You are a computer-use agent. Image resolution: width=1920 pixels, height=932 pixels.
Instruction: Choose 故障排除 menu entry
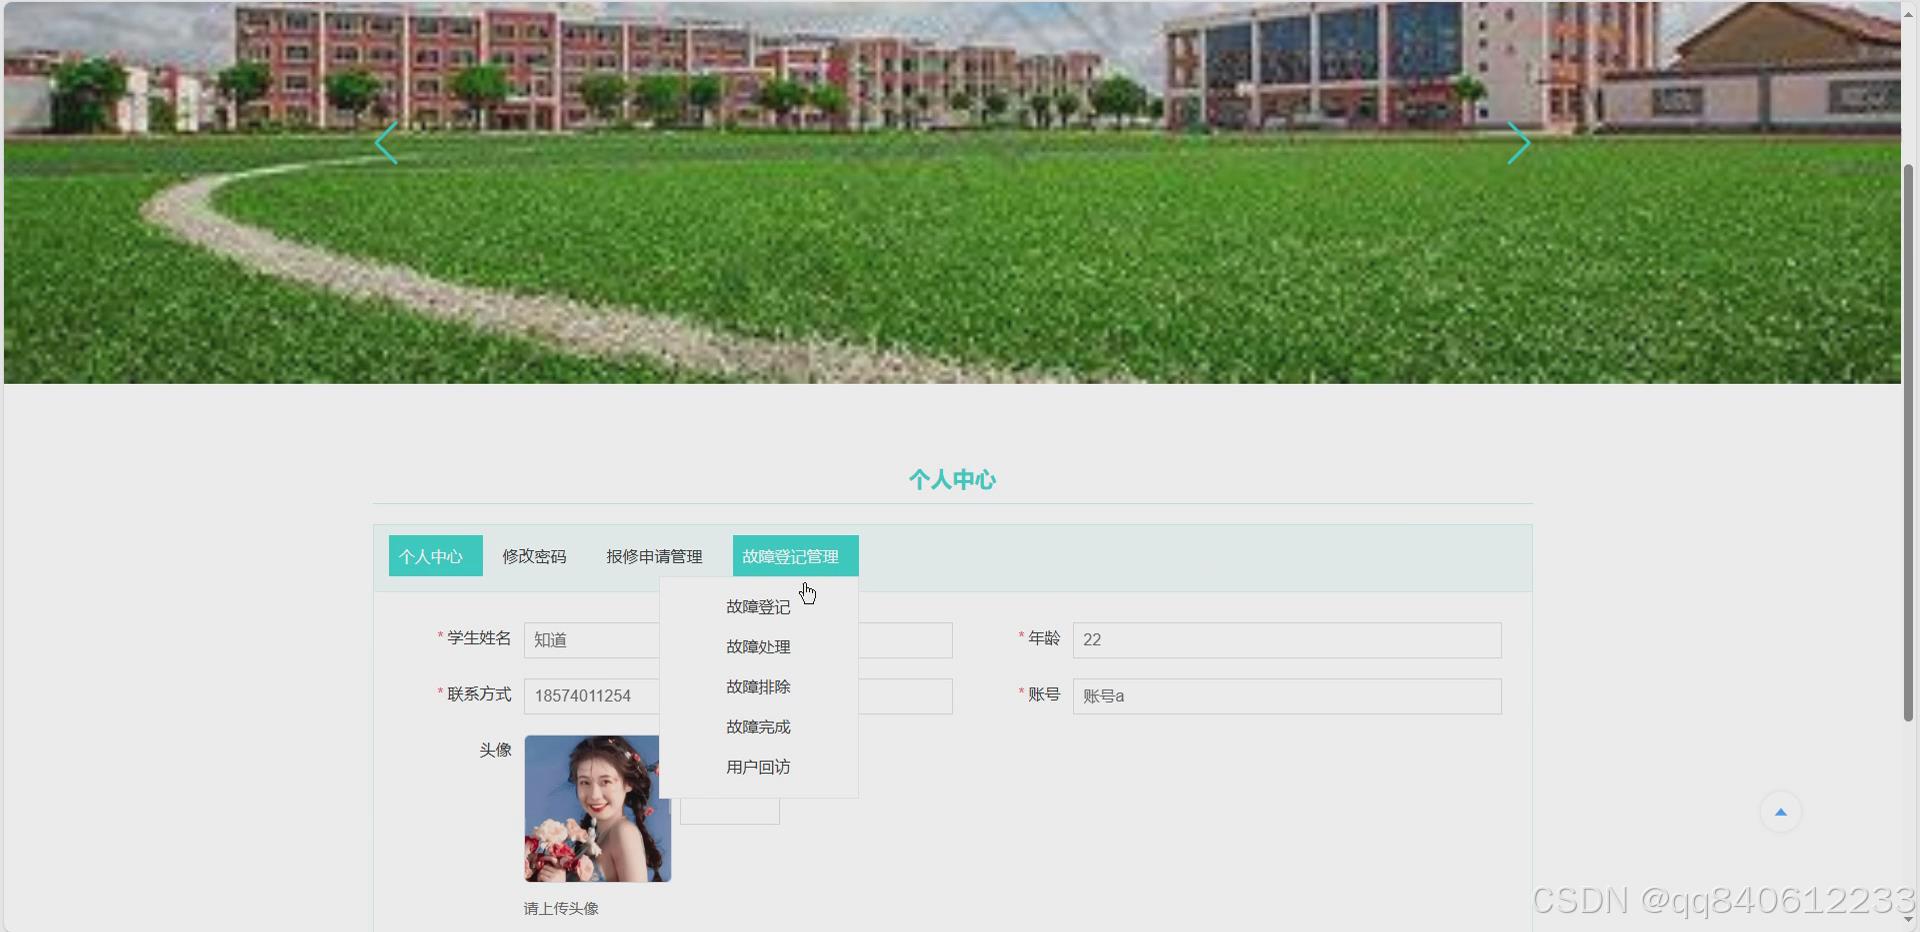758,687
